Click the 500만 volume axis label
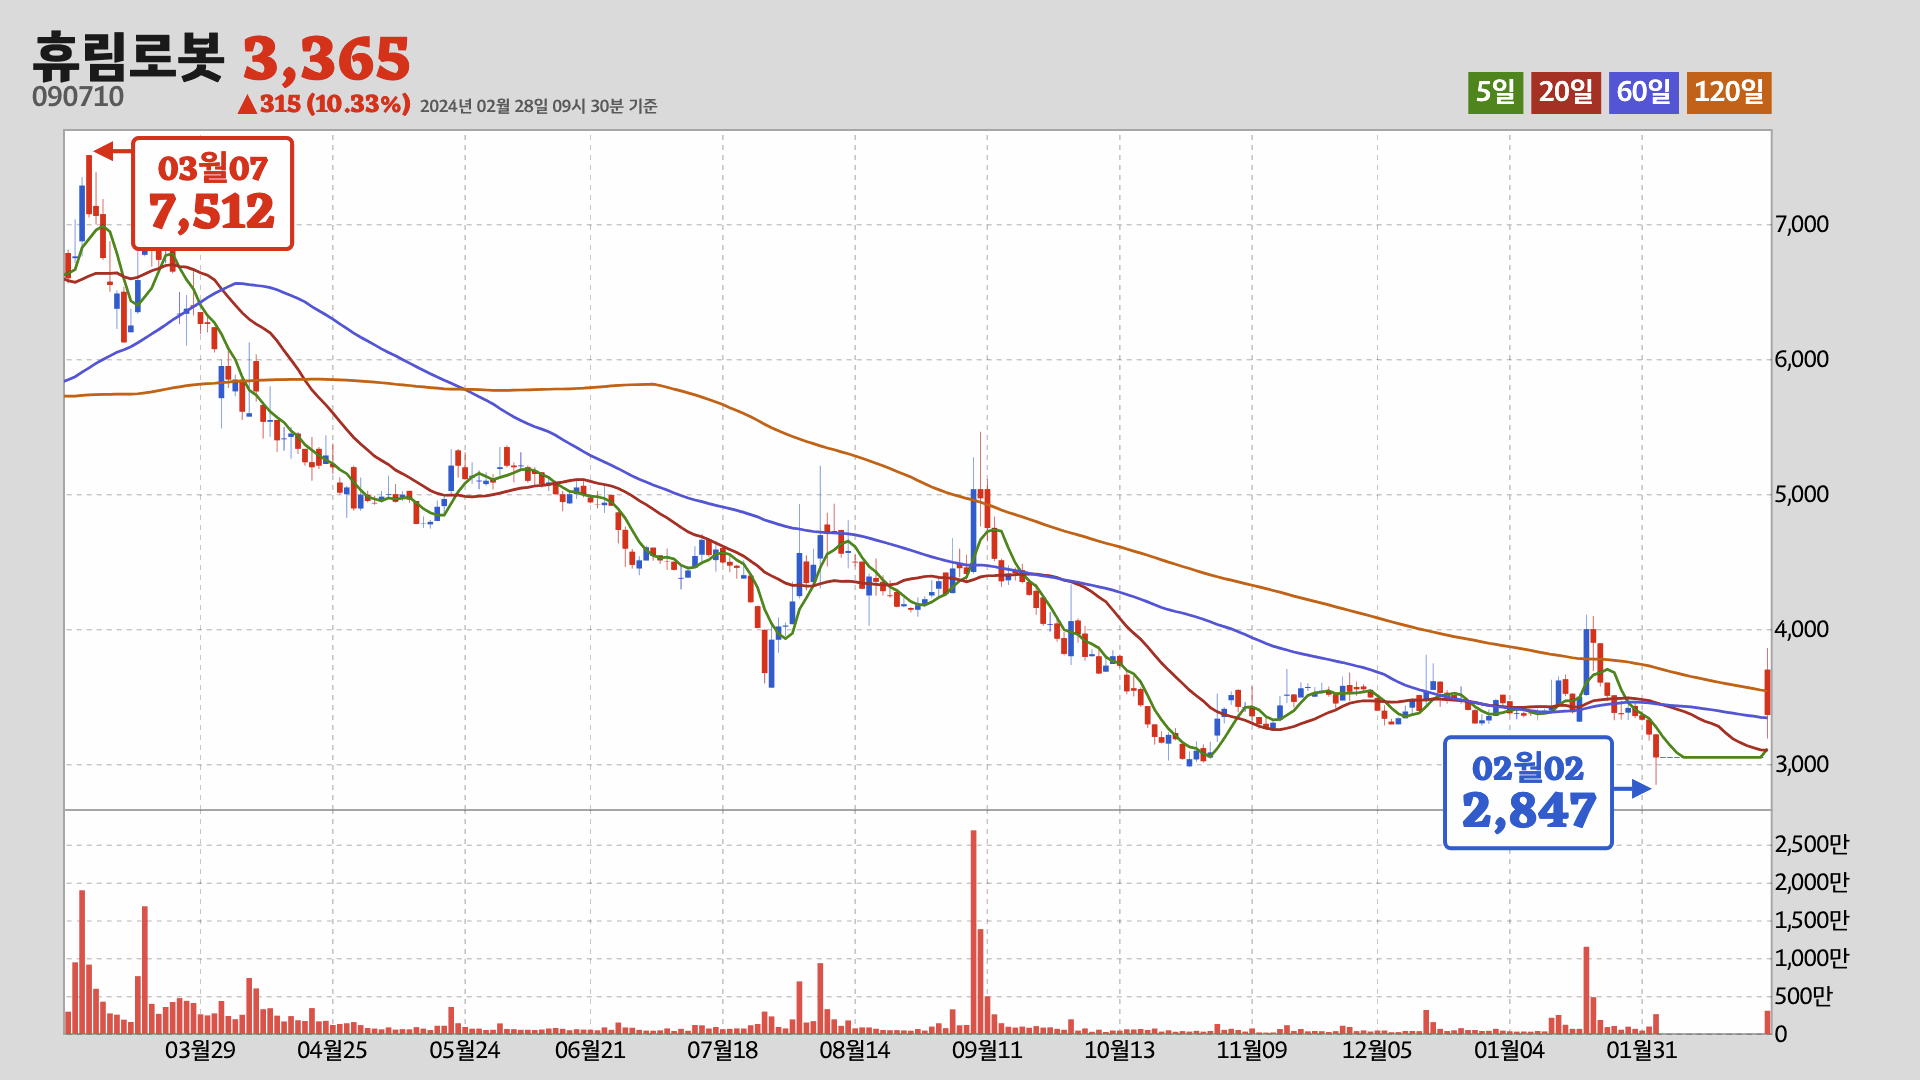The width and height of the screenshot is (1920, 1080). (1804, 996)
